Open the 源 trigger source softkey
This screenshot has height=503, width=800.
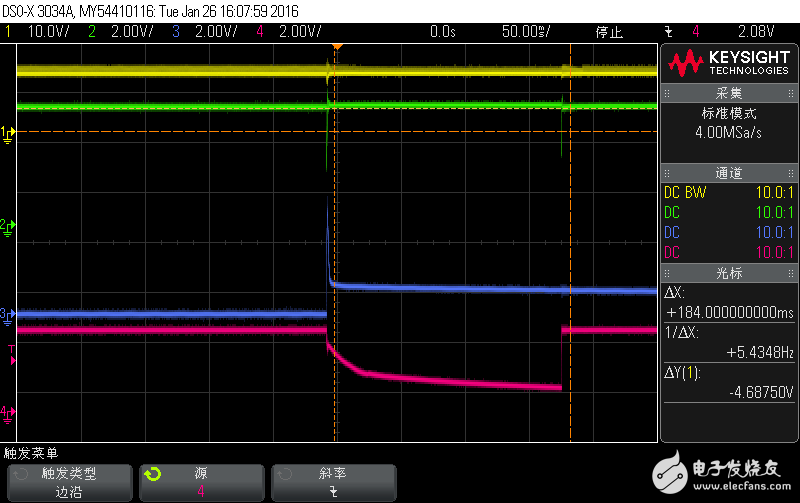tap(200, 482)
